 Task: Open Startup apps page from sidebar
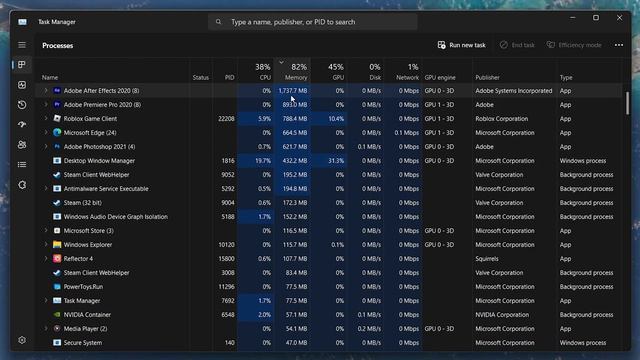(22, 124)
